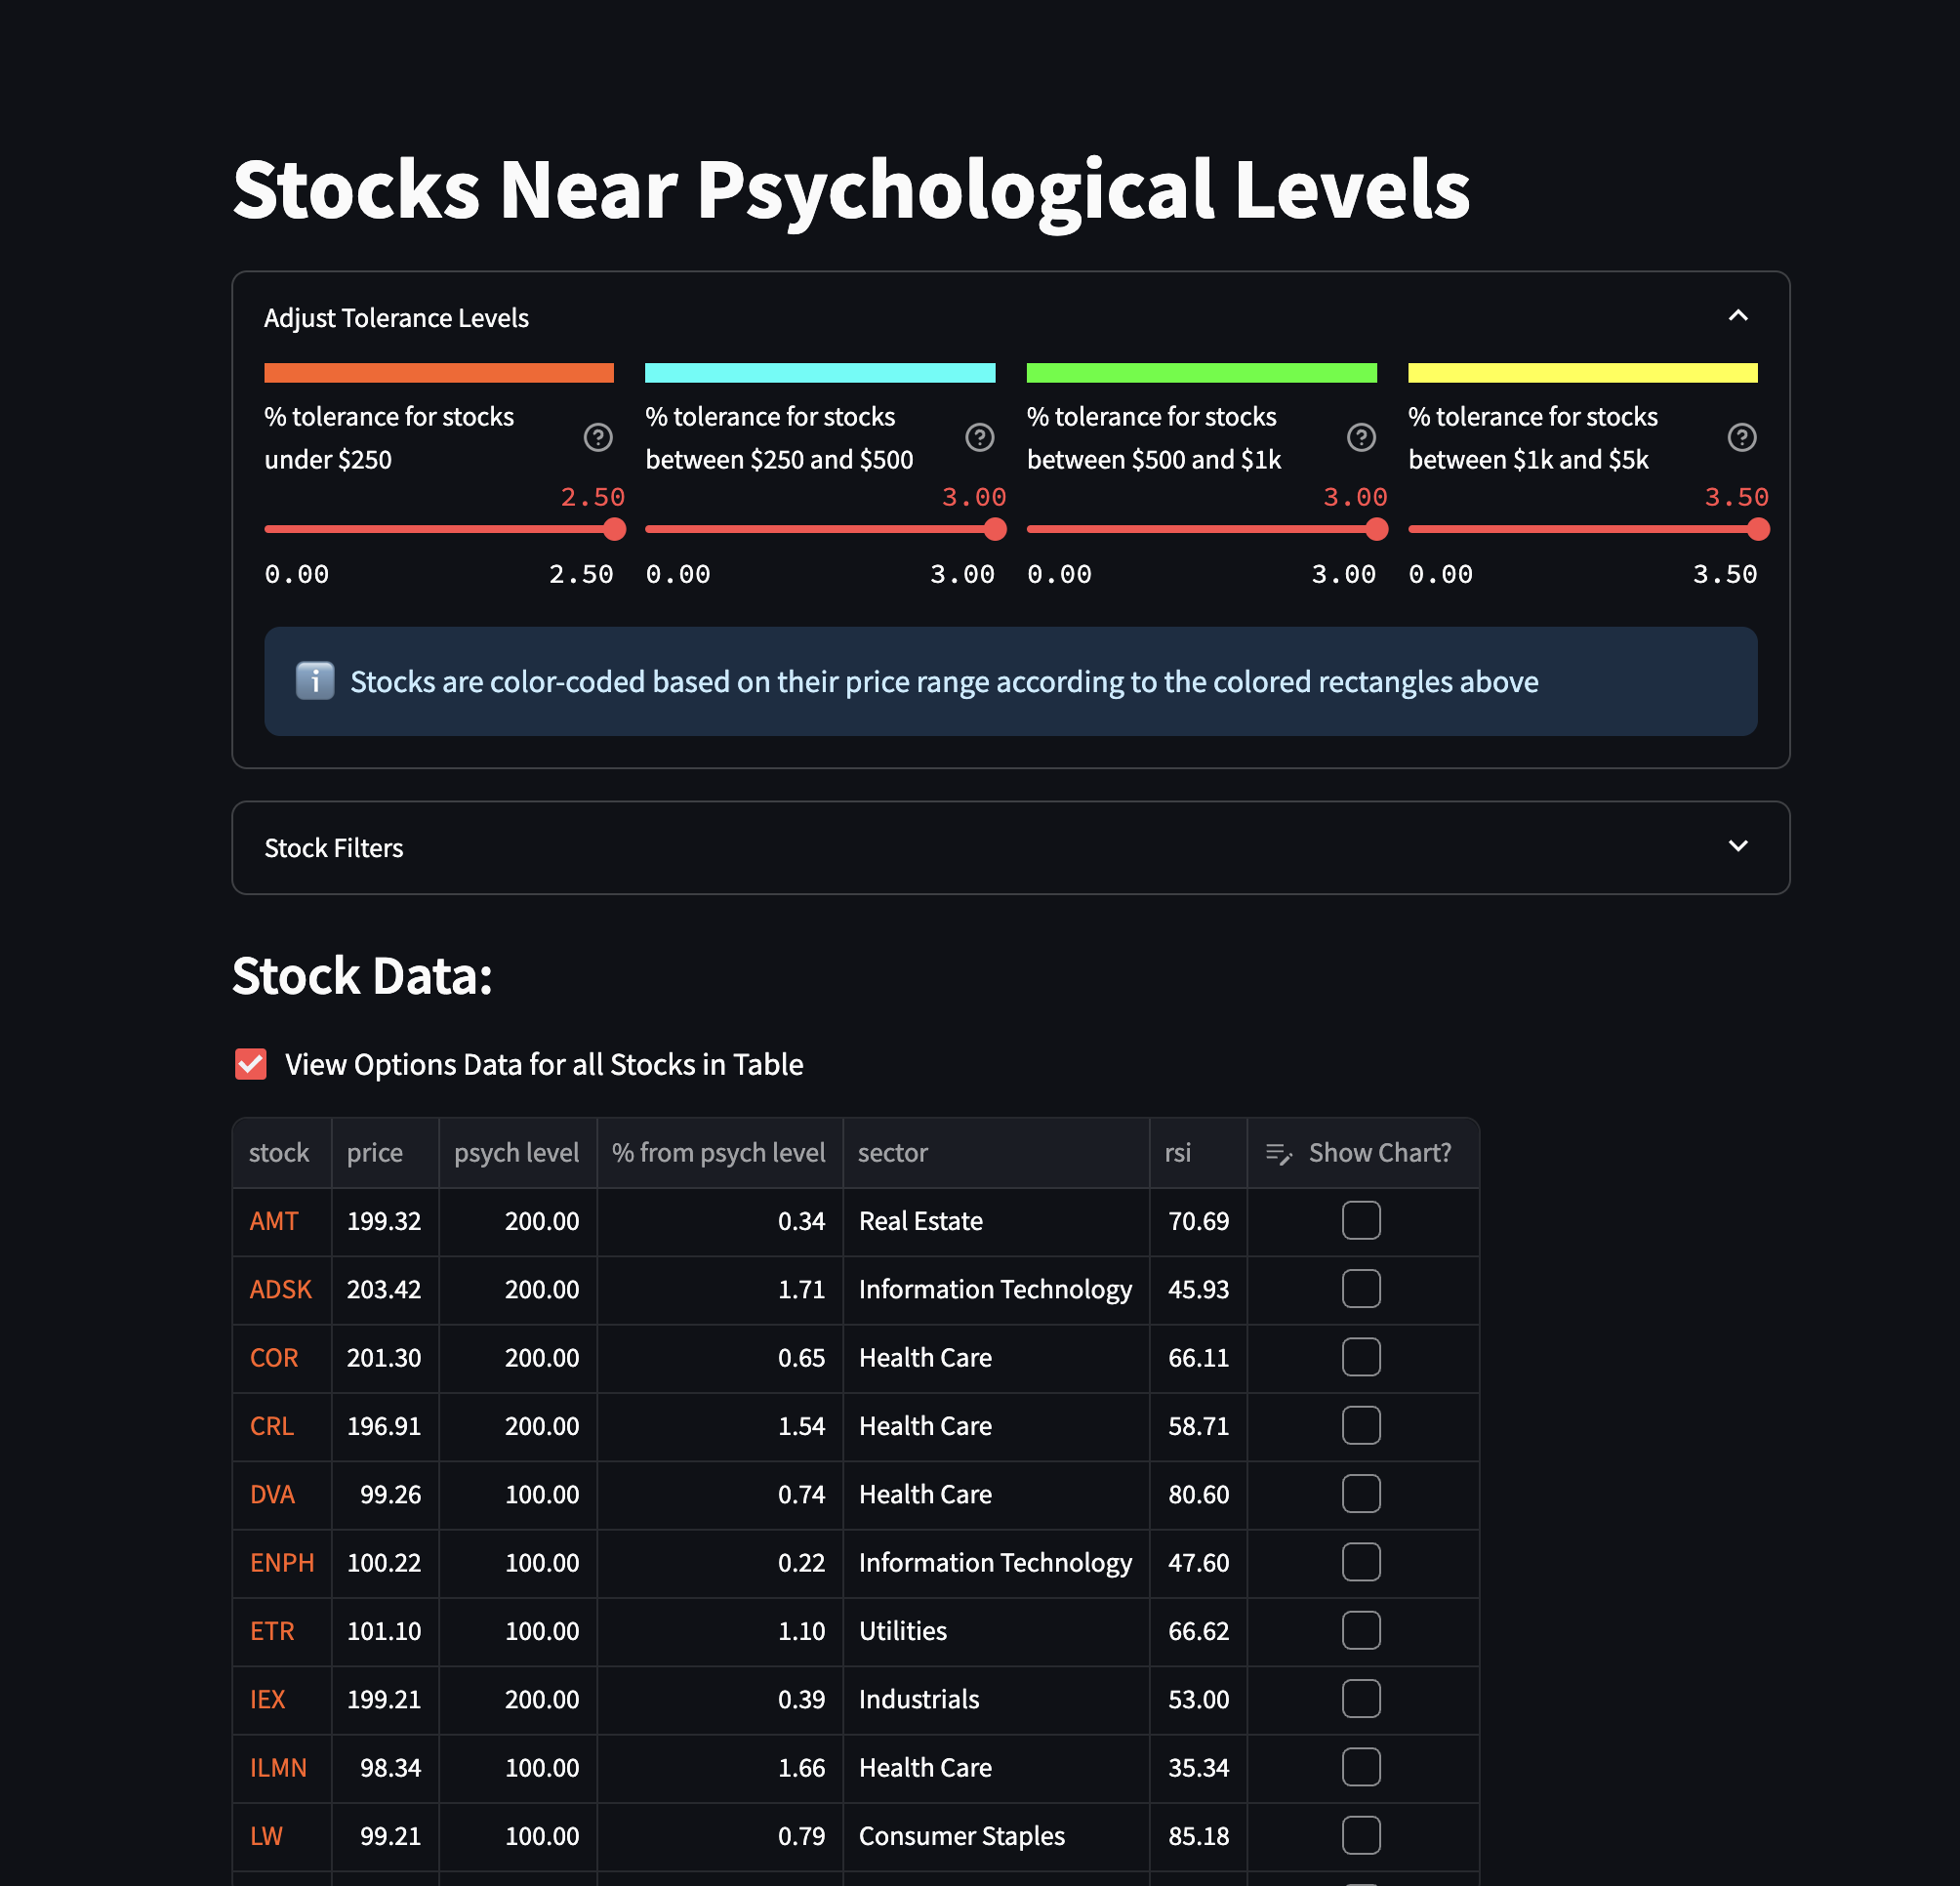
Task: Click the rsi column header
Action: pos(1178,1153)
